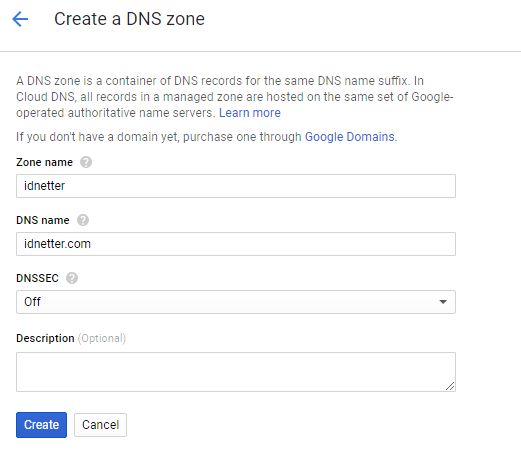
Task: Click the '(Optional)' hint beside Description
Action: click(x=102, y=338)
